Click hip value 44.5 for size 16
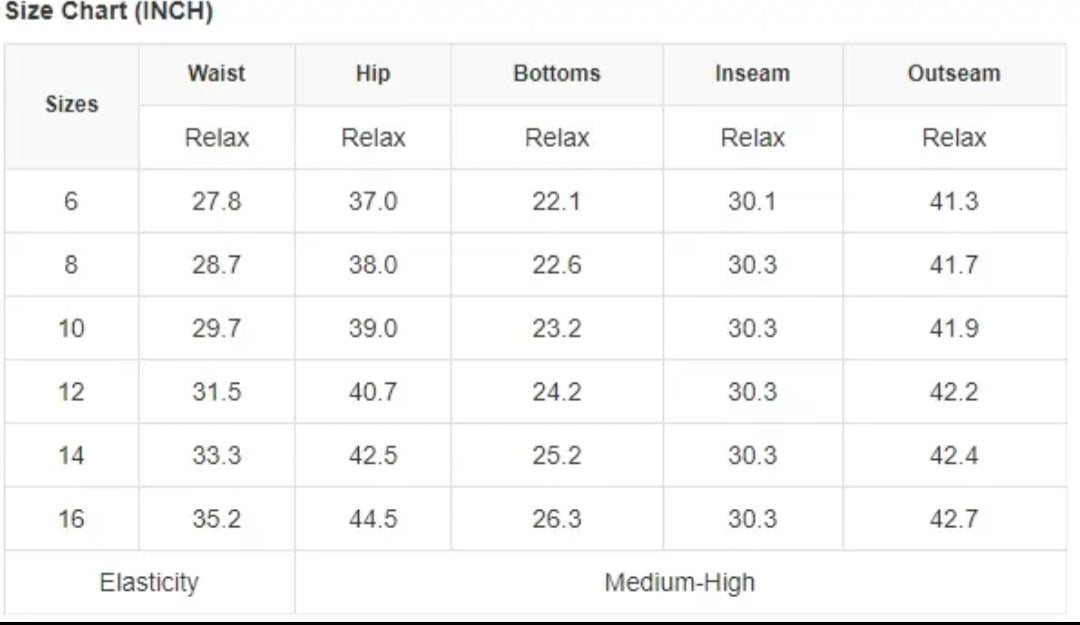 coord(372,519)
